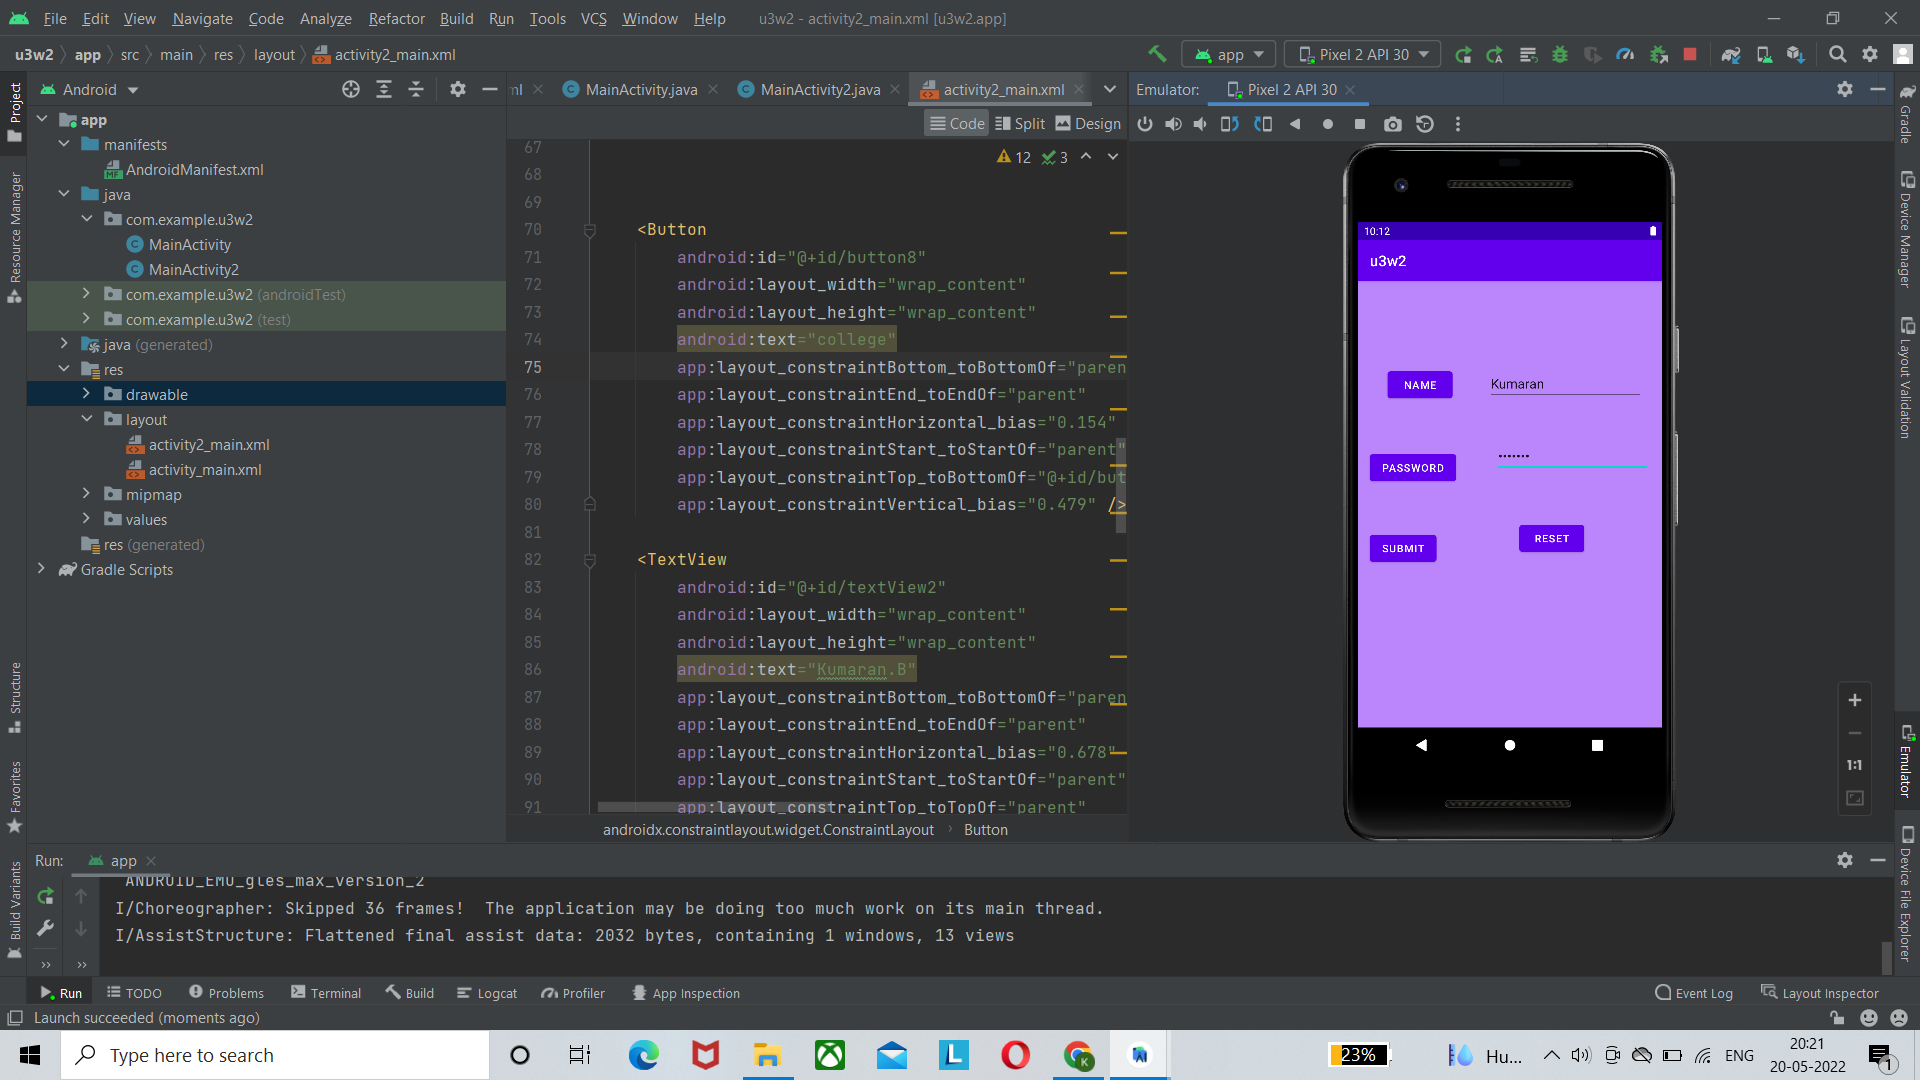Switch editor to Design view mode

point(1088,123)
